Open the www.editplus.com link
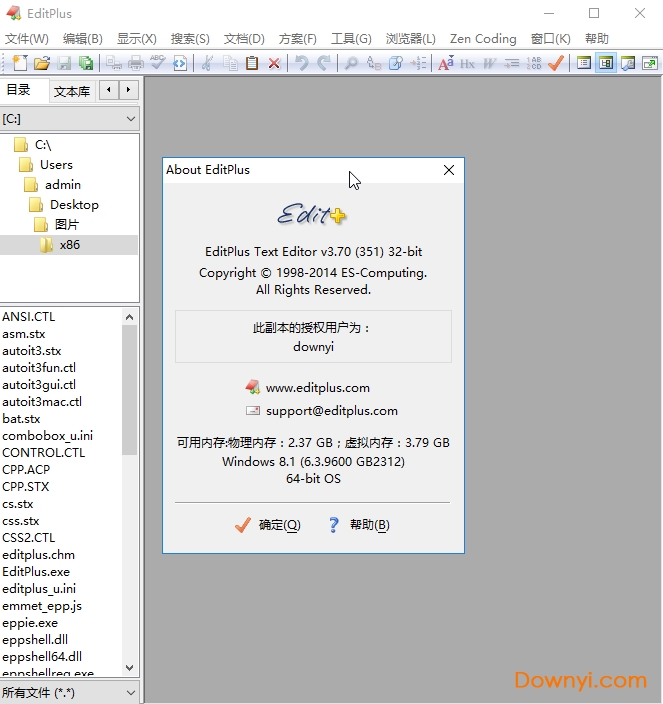Viewport: 663px width, 704px height. [x=318, y=387]
